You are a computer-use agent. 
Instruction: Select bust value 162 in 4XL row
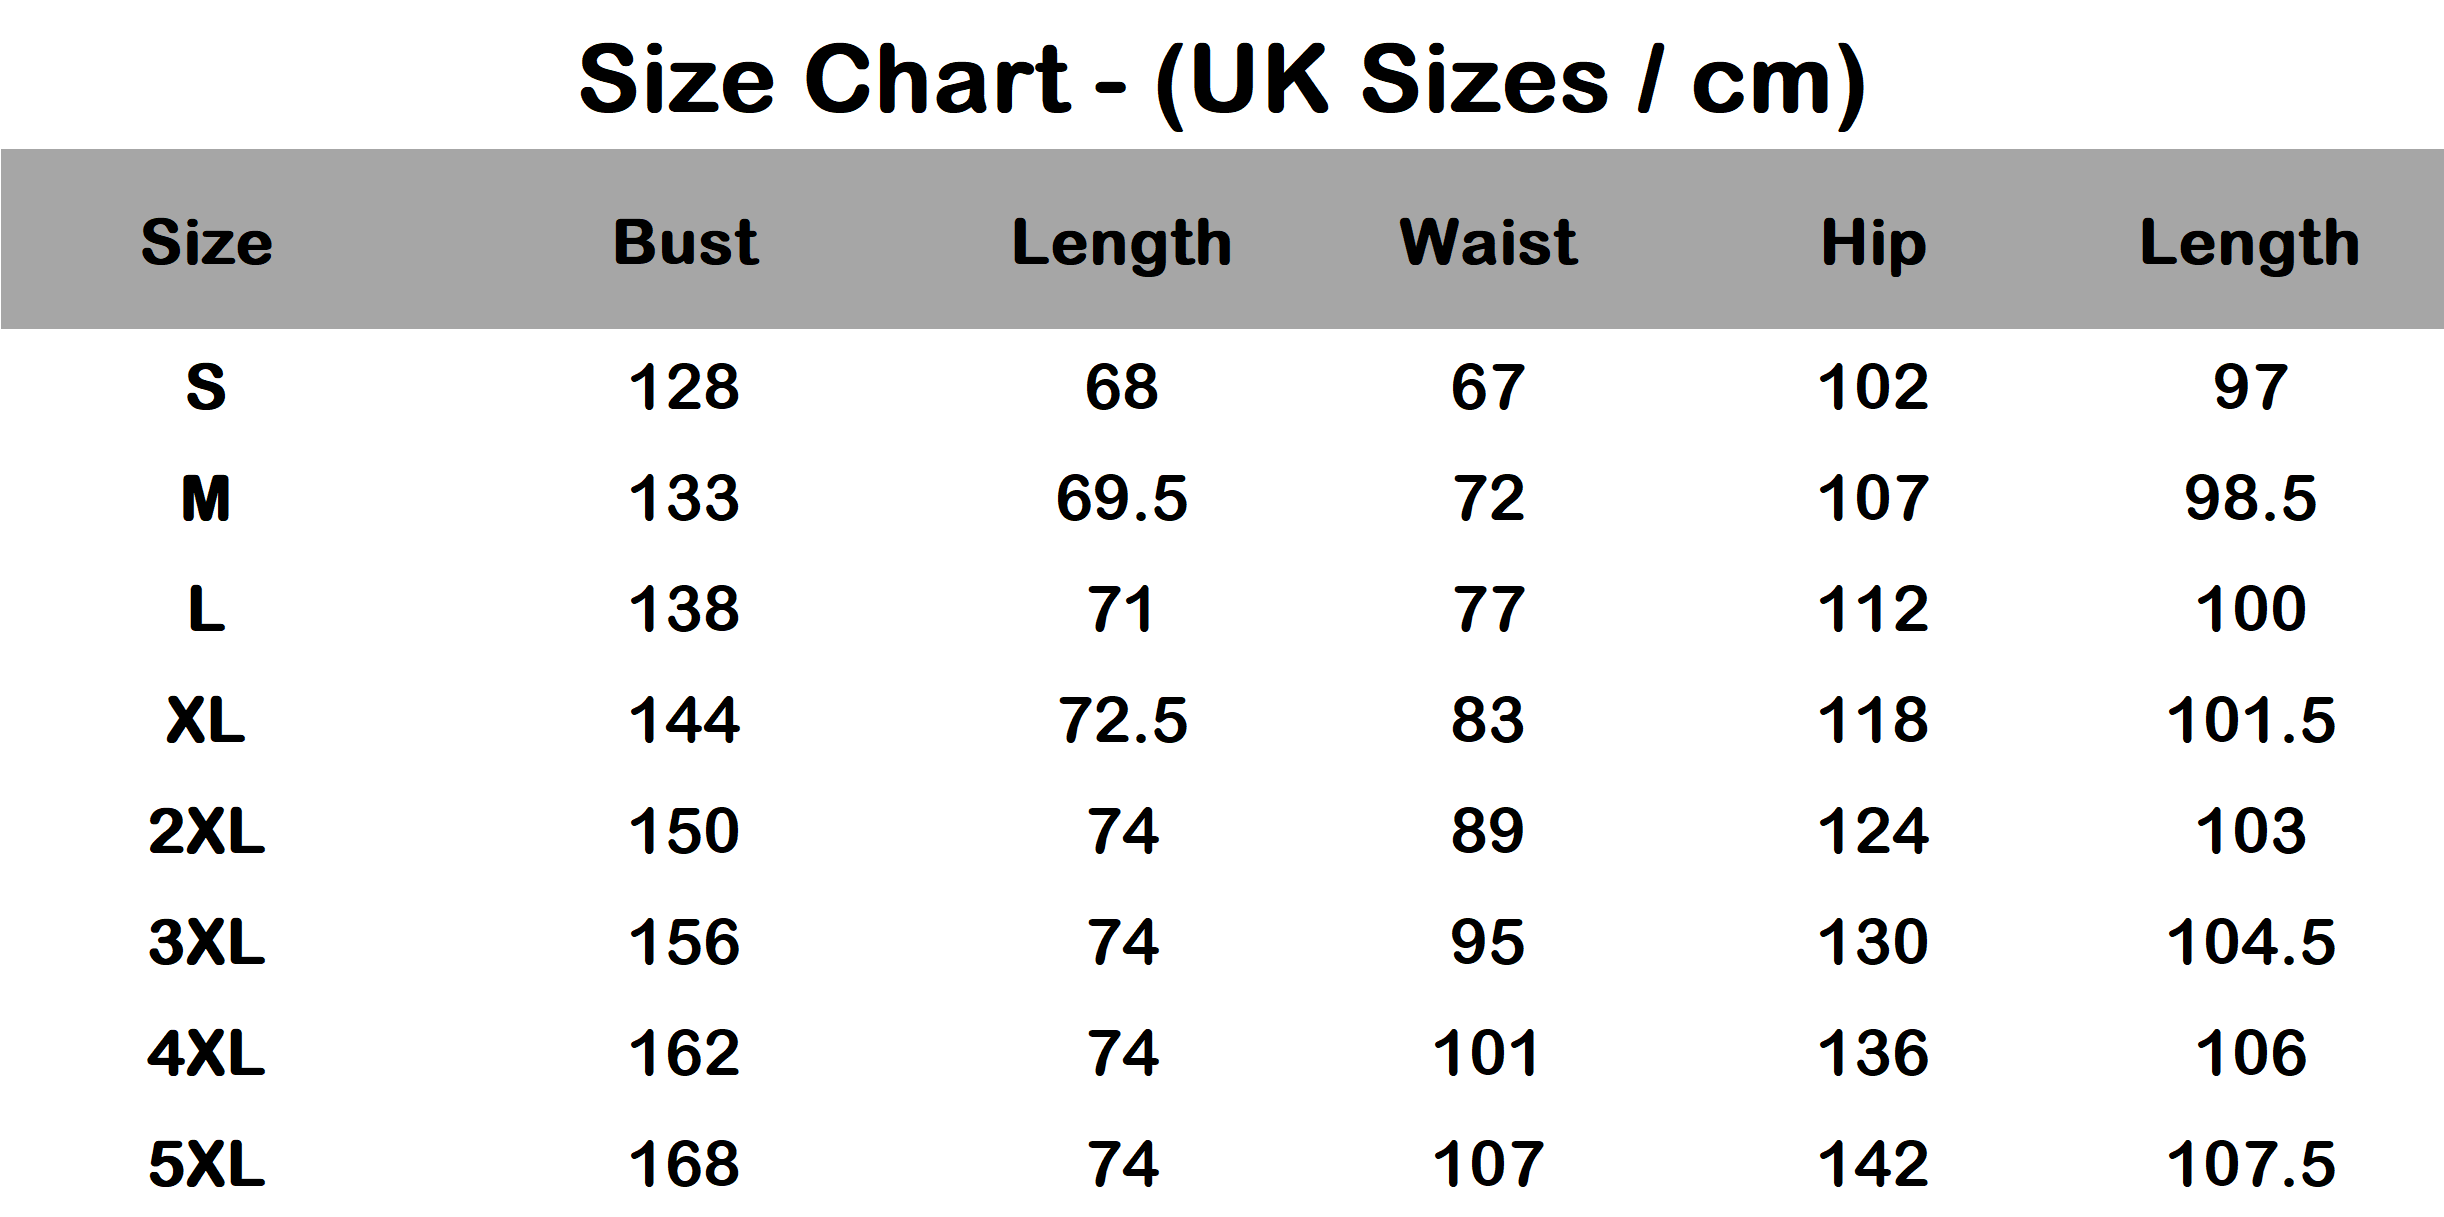pyautogui.click(x=684, y=1053)
